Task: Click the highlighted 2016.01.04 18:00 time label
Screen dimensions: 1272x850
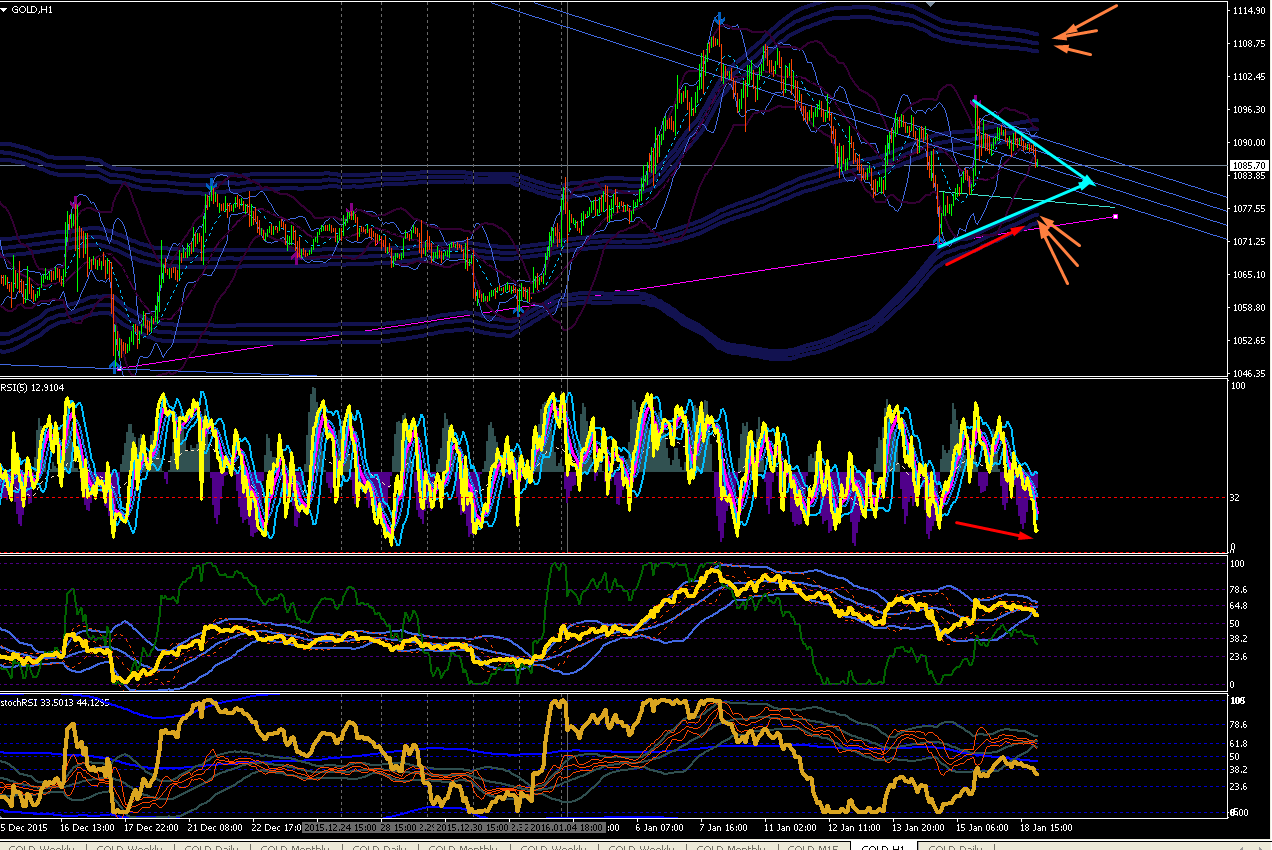Action: pos(566,828)
